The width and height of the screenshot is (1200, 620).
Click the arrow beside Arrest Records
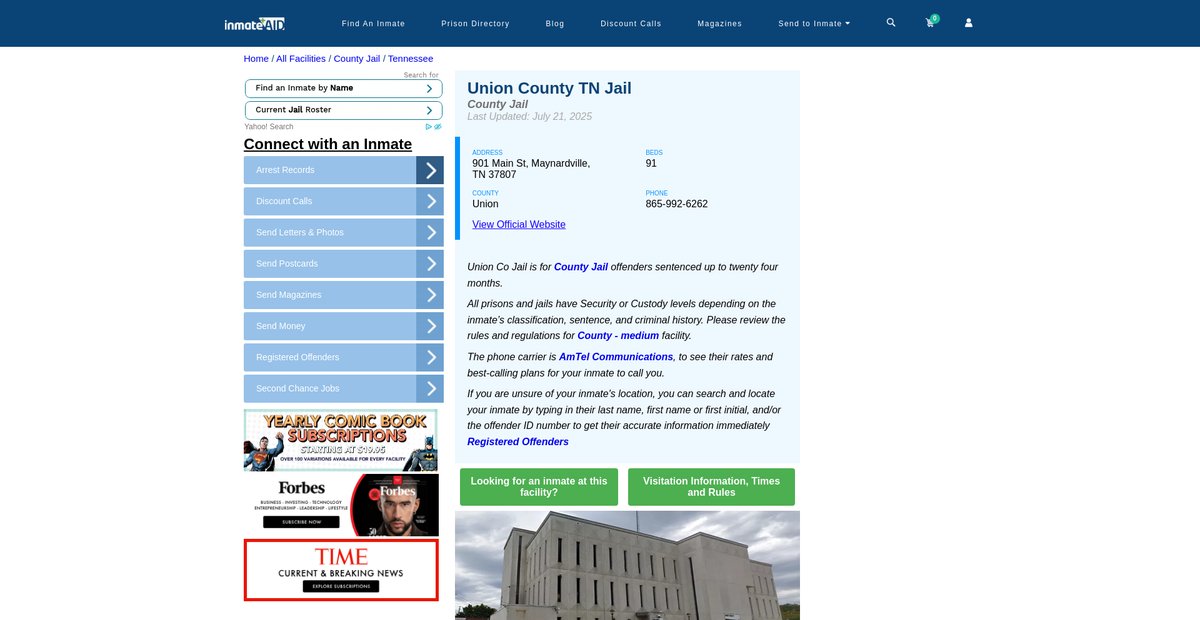click(430, 170)
